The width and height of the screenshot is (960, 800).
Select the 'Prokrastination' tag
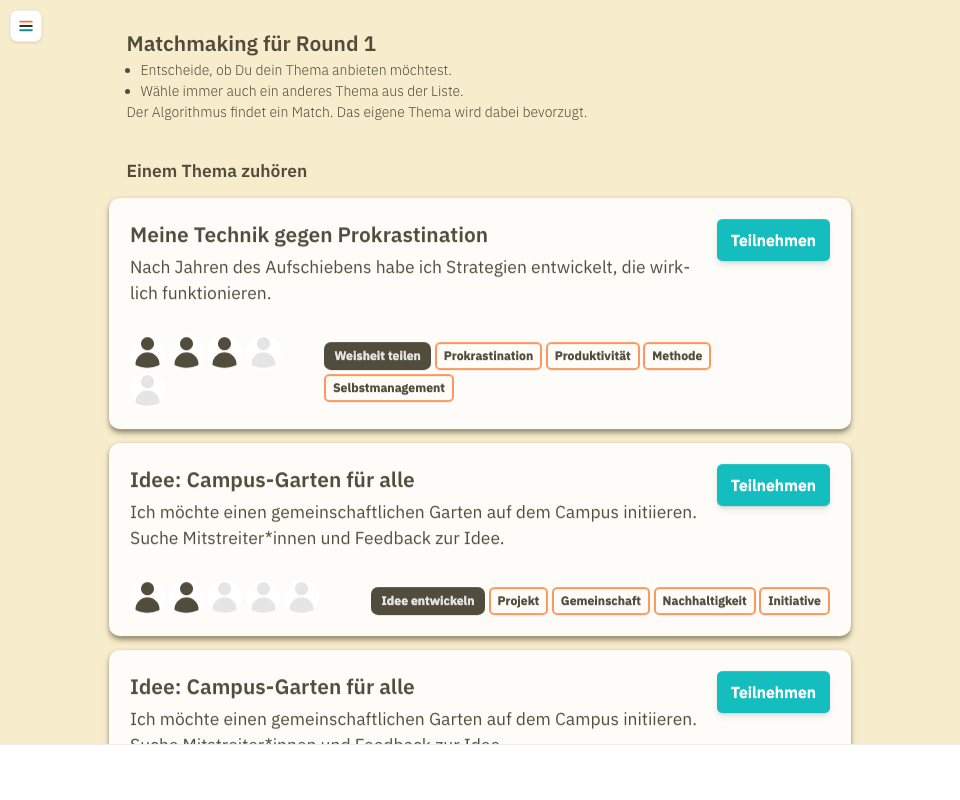488,356
